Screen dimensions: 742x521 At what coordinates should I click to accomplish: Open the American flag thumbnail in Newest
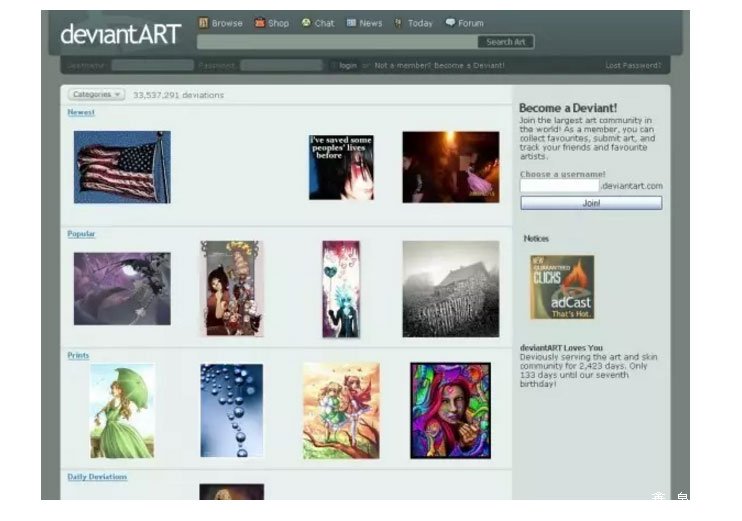tap(122, 167)
